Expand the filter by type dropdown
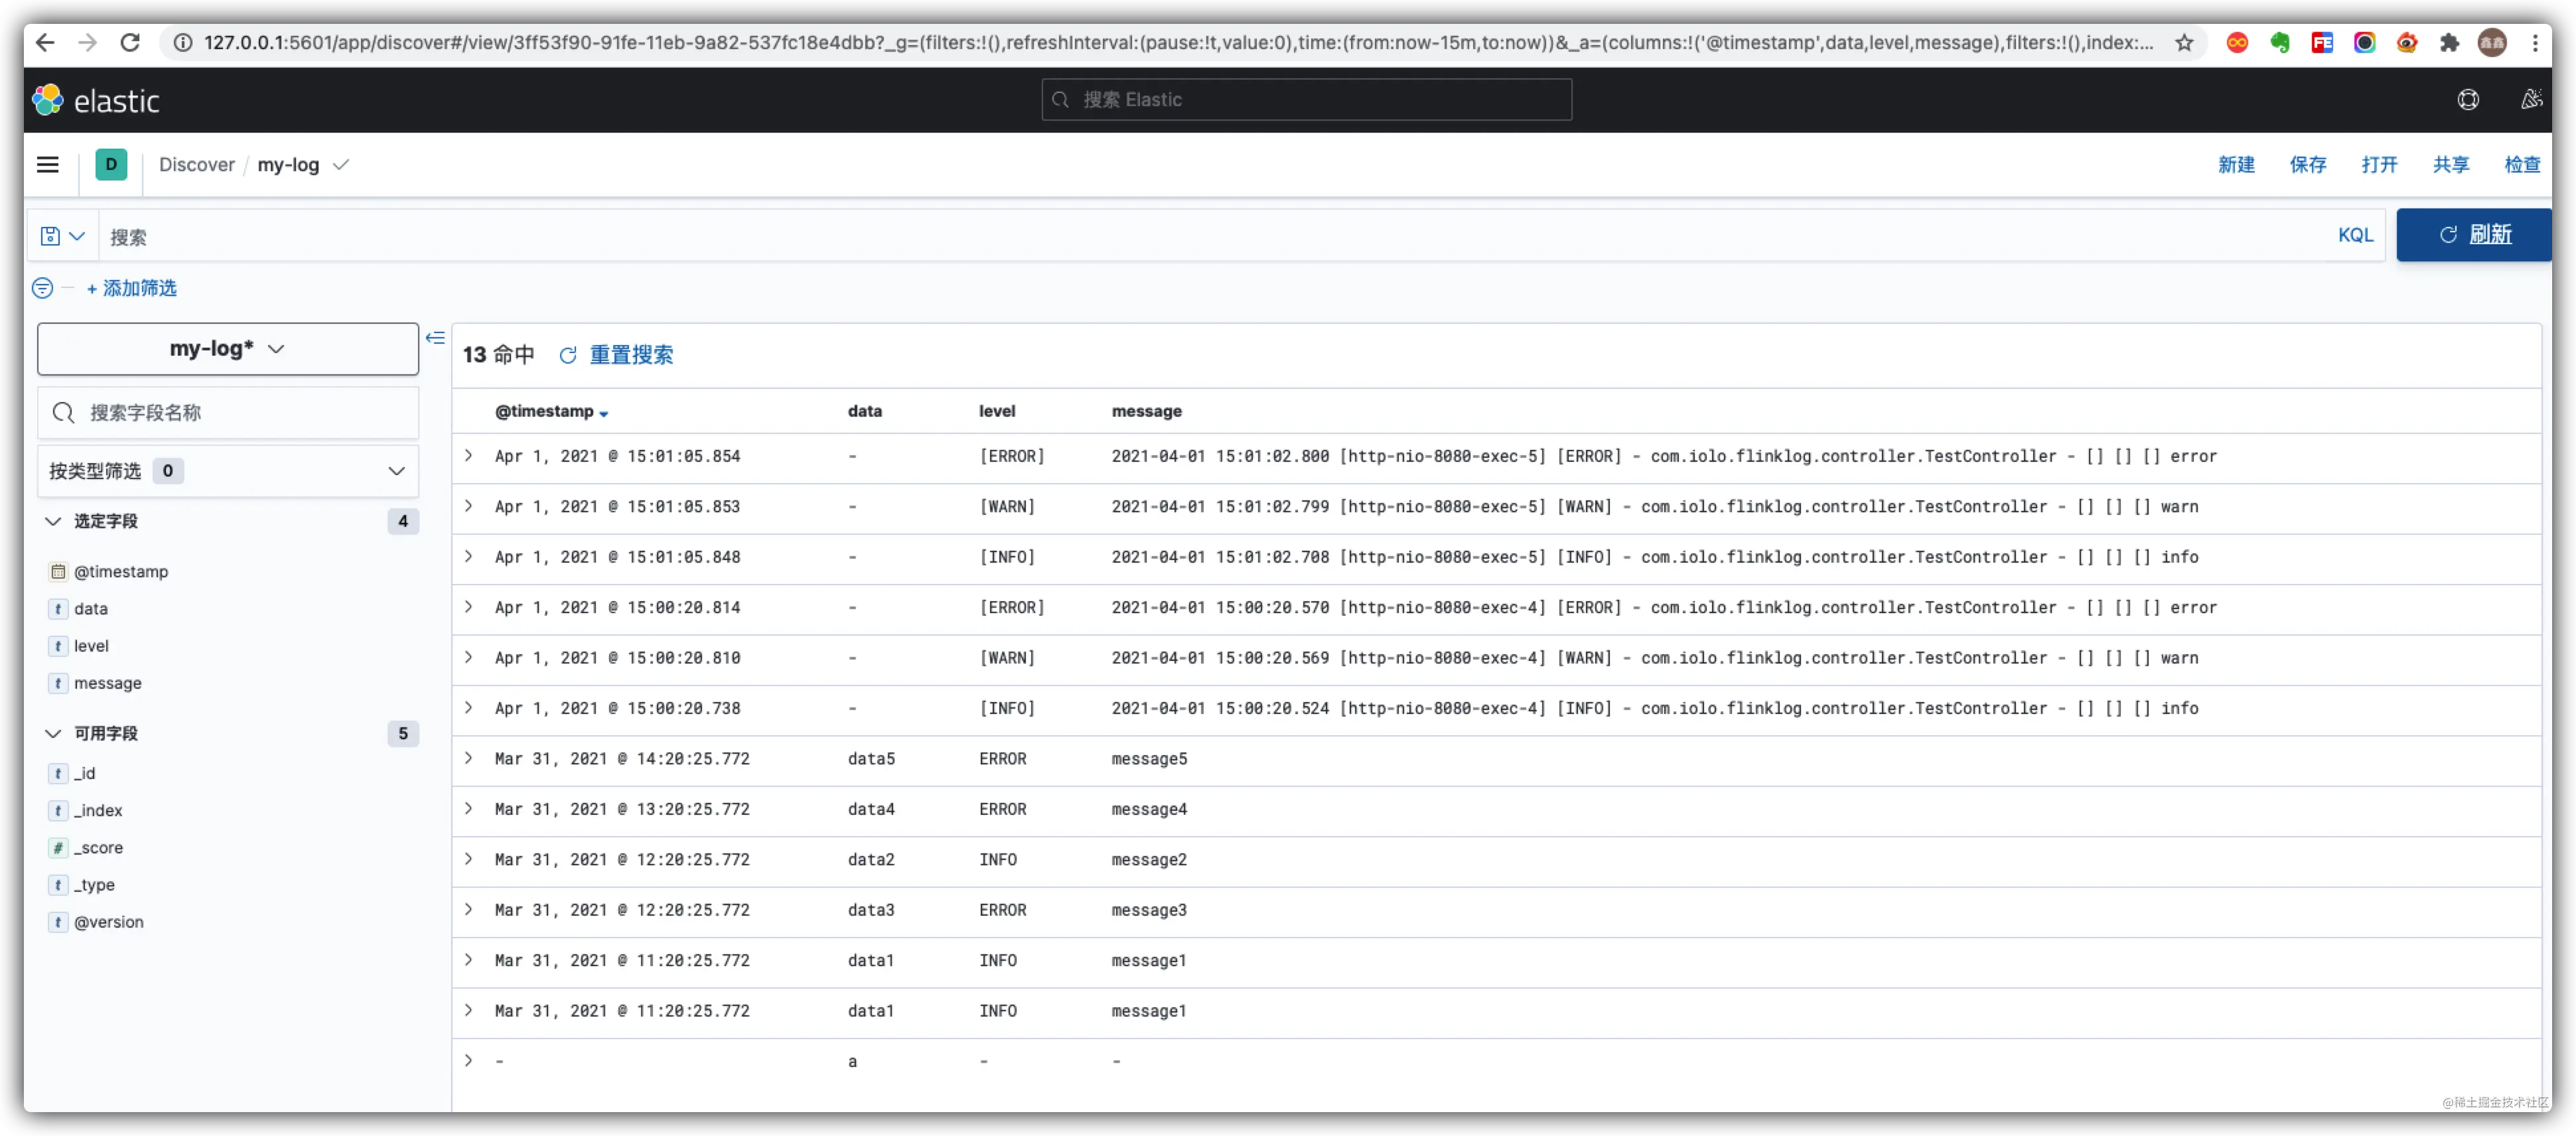The width and height of the screenshot is (2576, 1136). (228, 471)
